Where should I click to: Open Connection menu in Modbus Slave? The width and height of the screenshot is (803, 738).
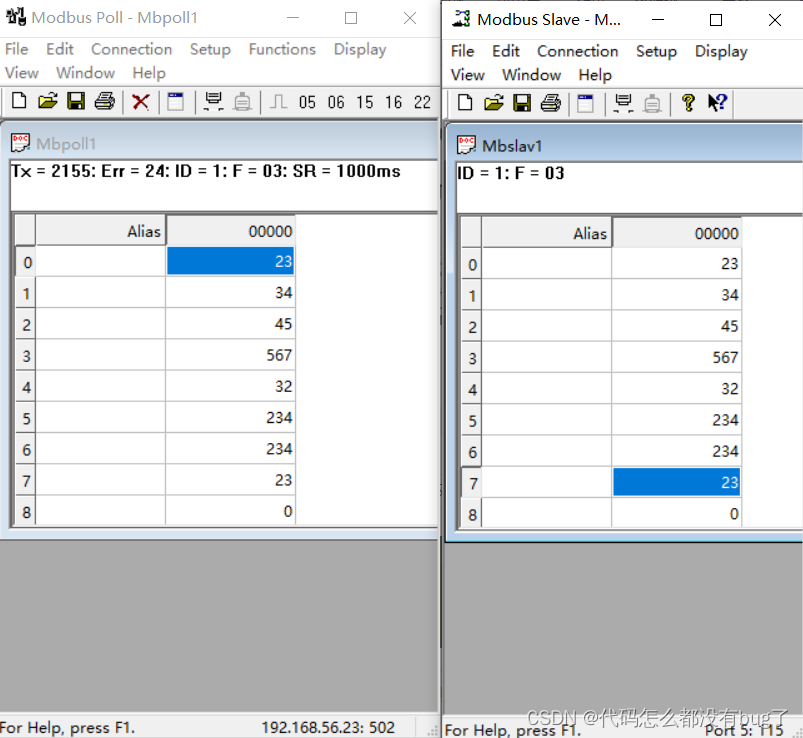(578, 51)
